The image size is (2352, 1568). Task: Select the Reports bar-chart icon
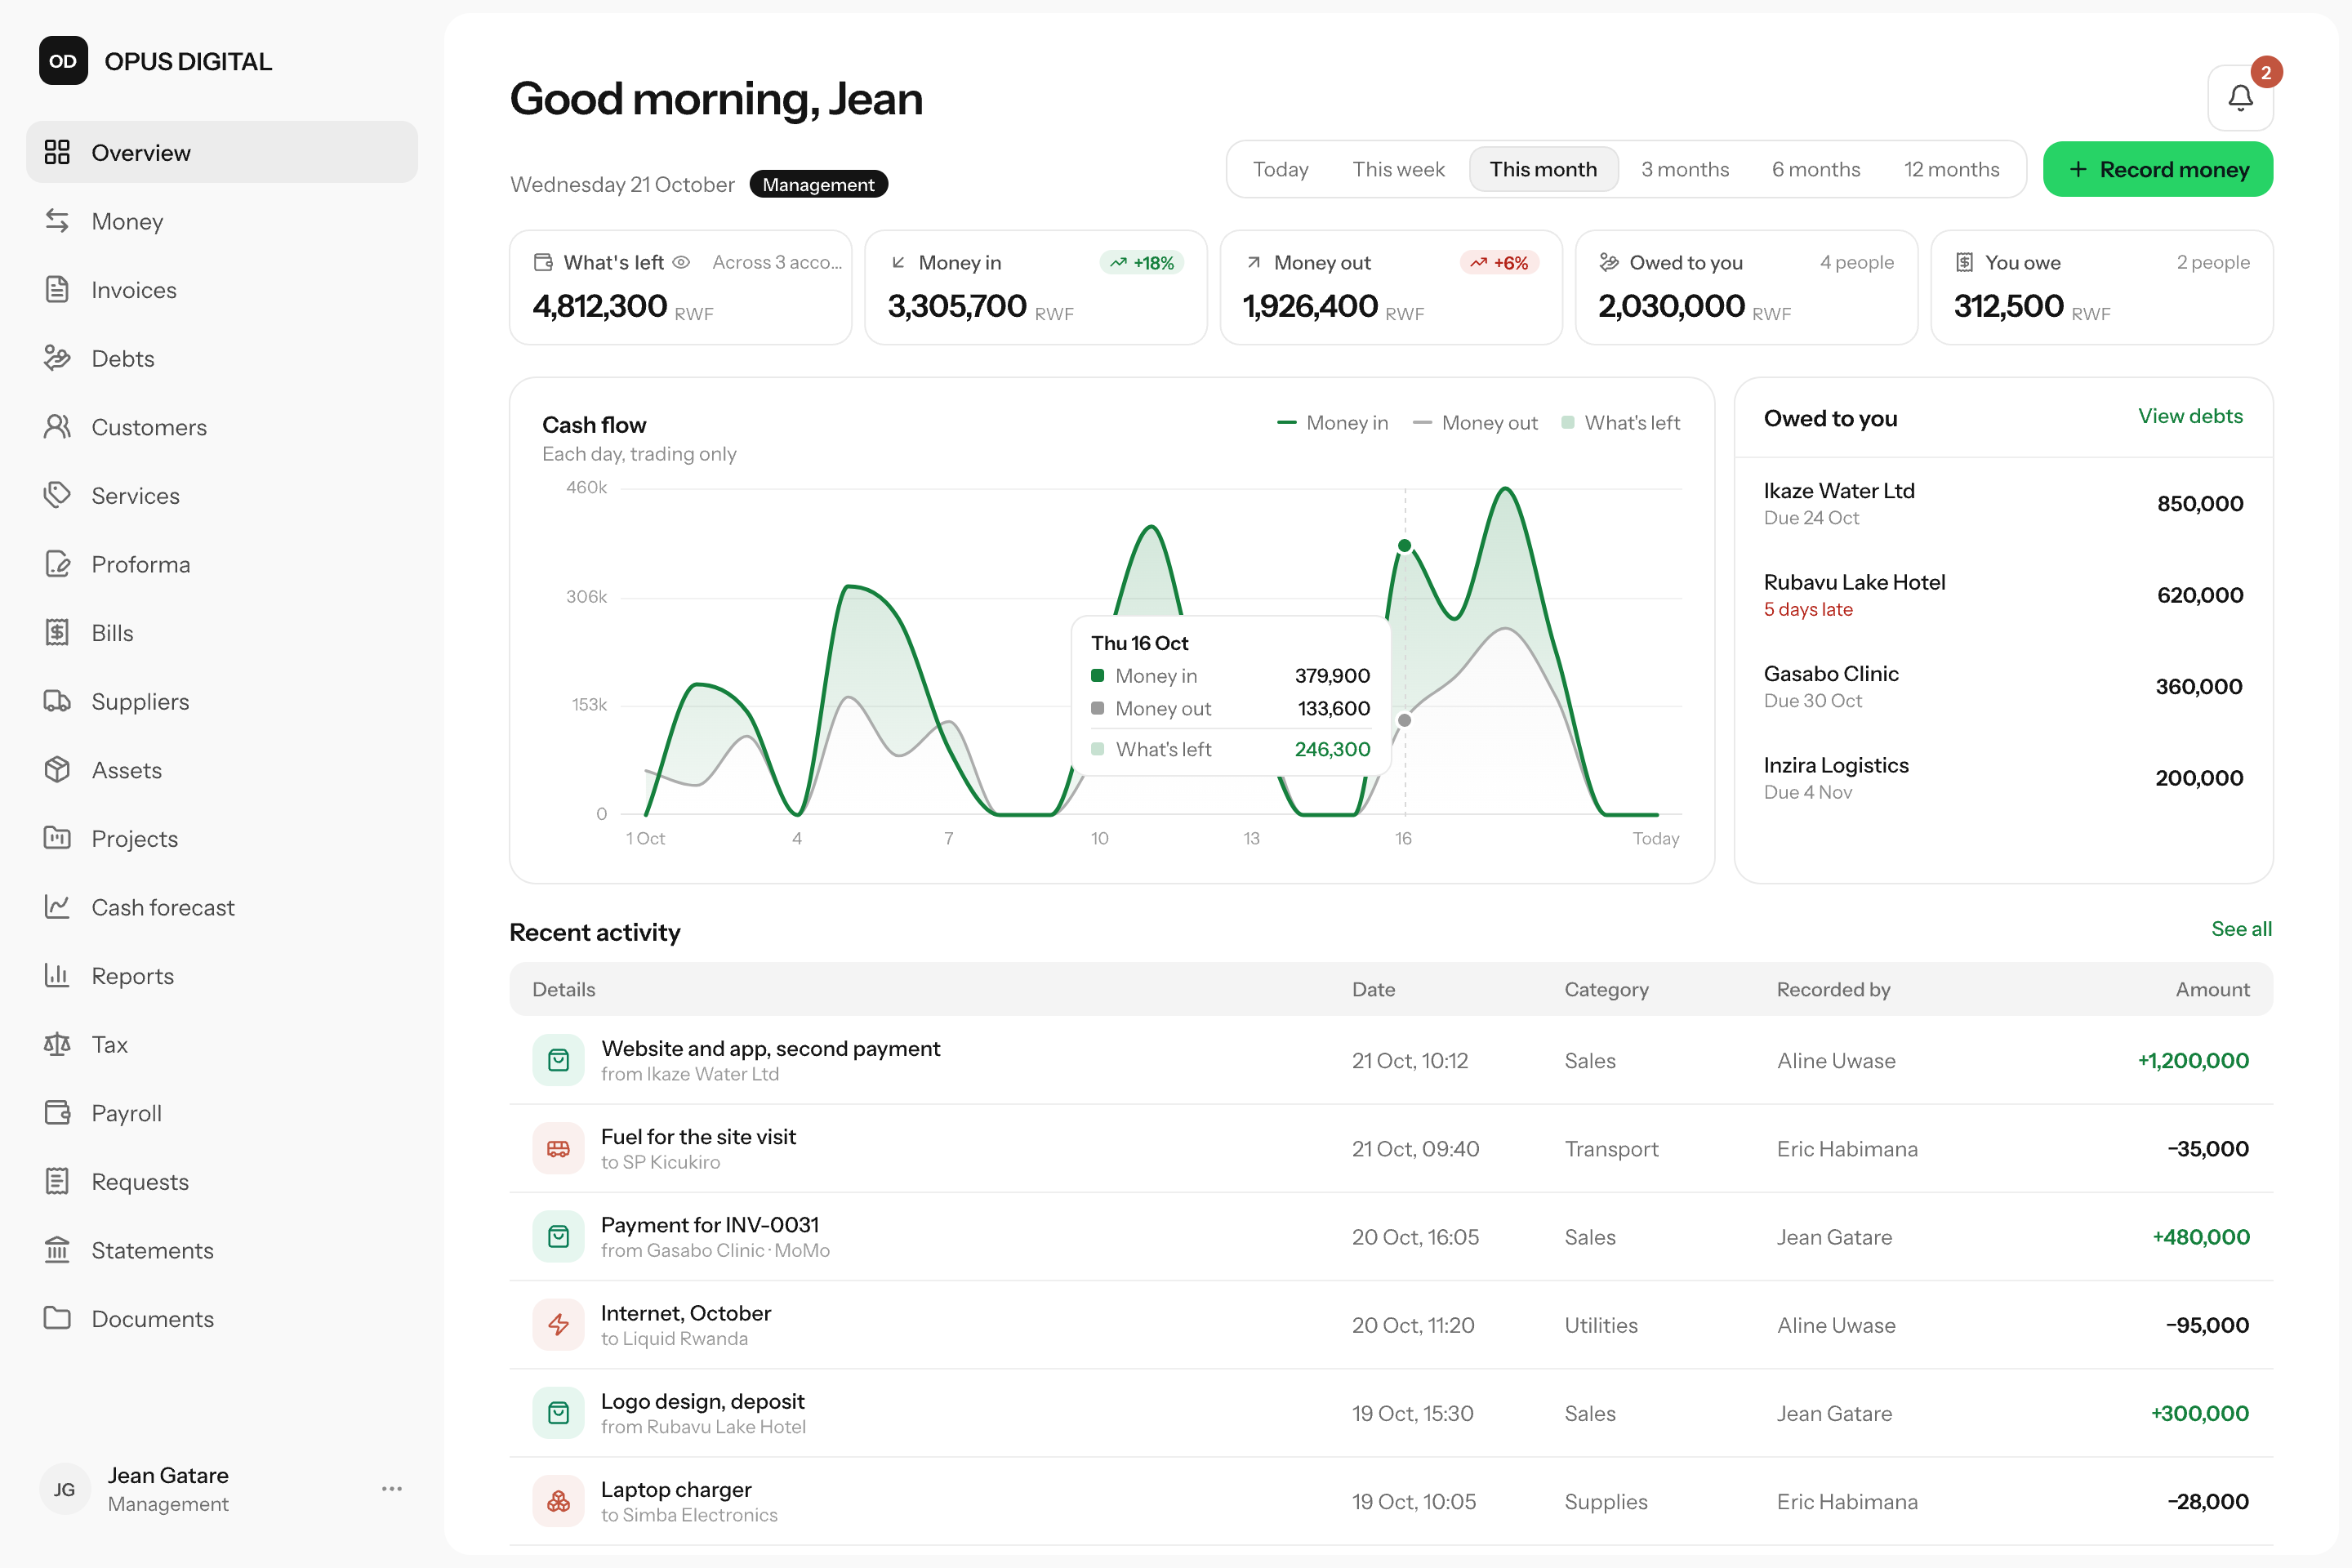[x=57, y=975]
